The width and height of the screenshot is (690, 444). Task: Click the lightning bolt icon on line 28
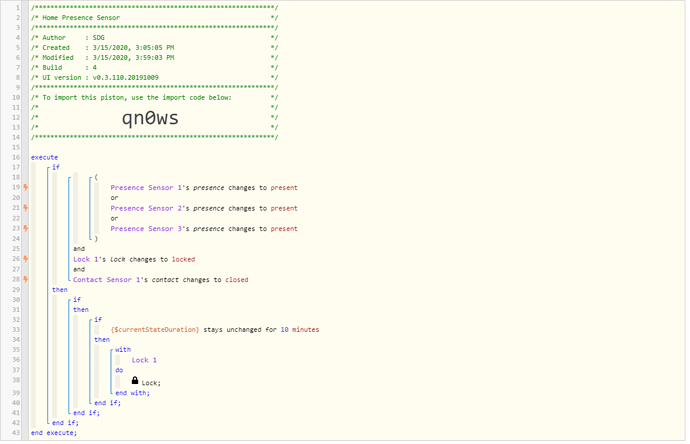point(26,279)
